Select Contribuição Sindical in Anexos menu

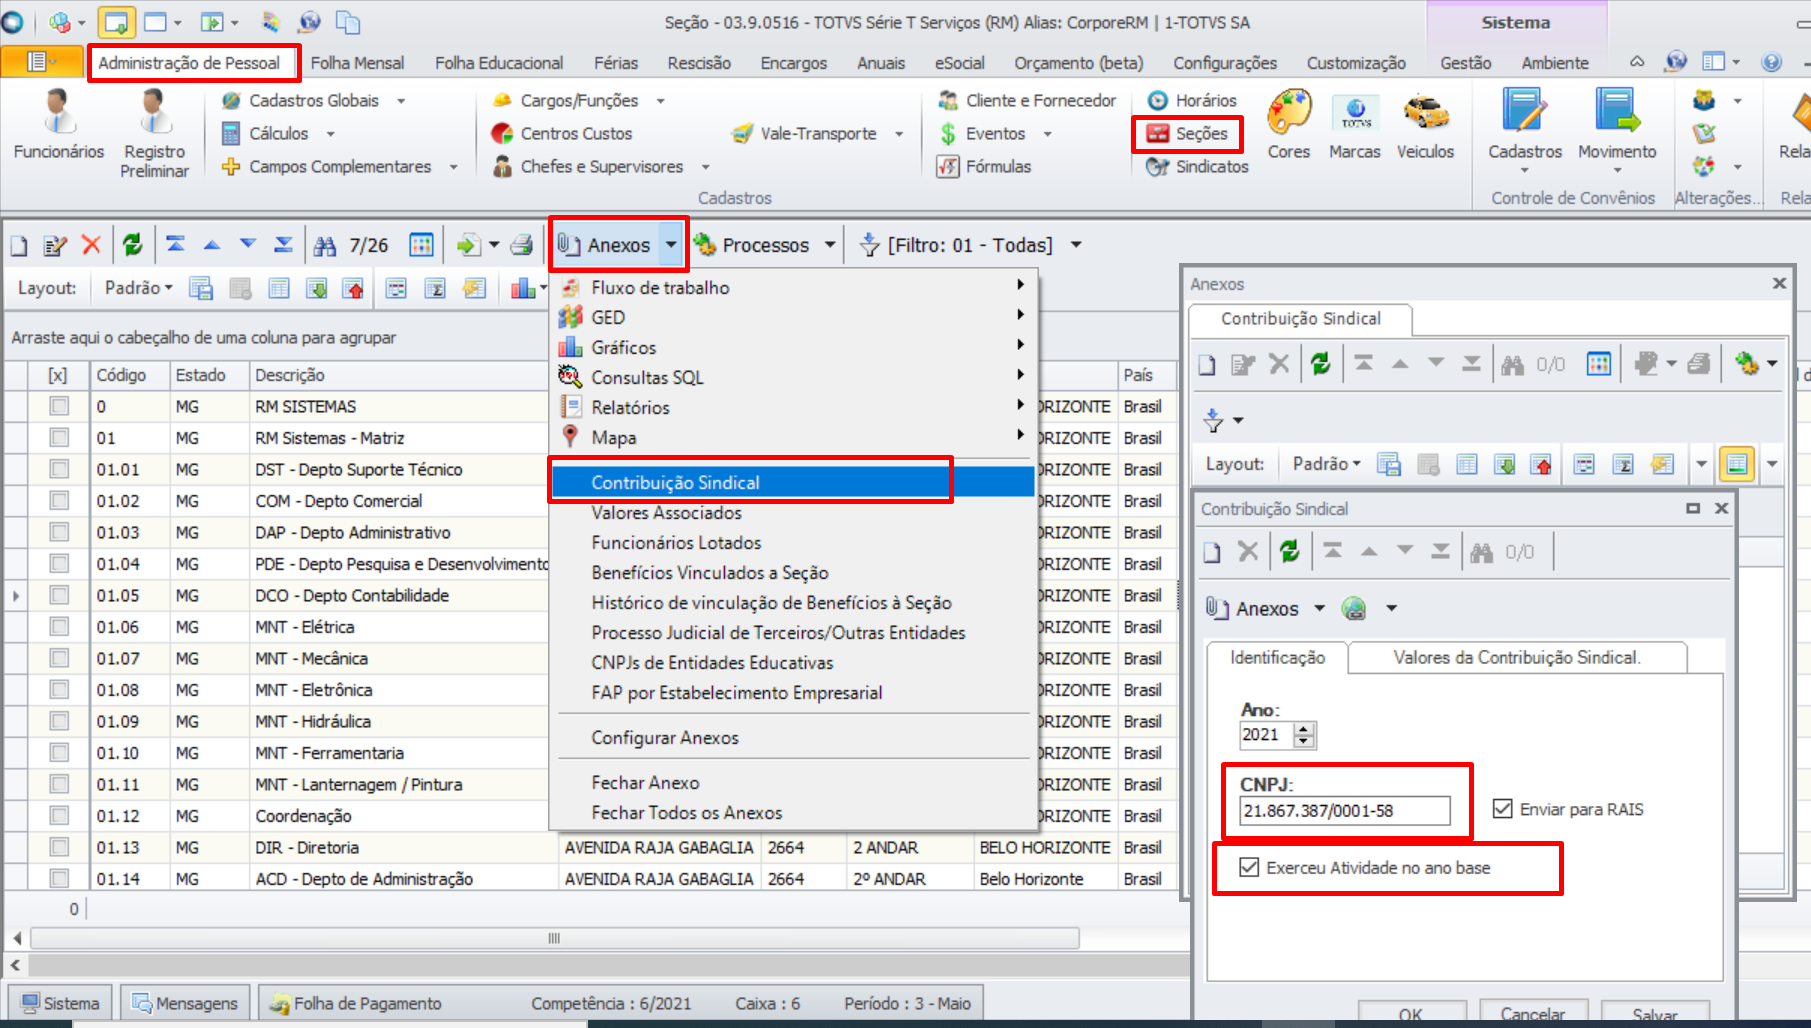(794, 483)
